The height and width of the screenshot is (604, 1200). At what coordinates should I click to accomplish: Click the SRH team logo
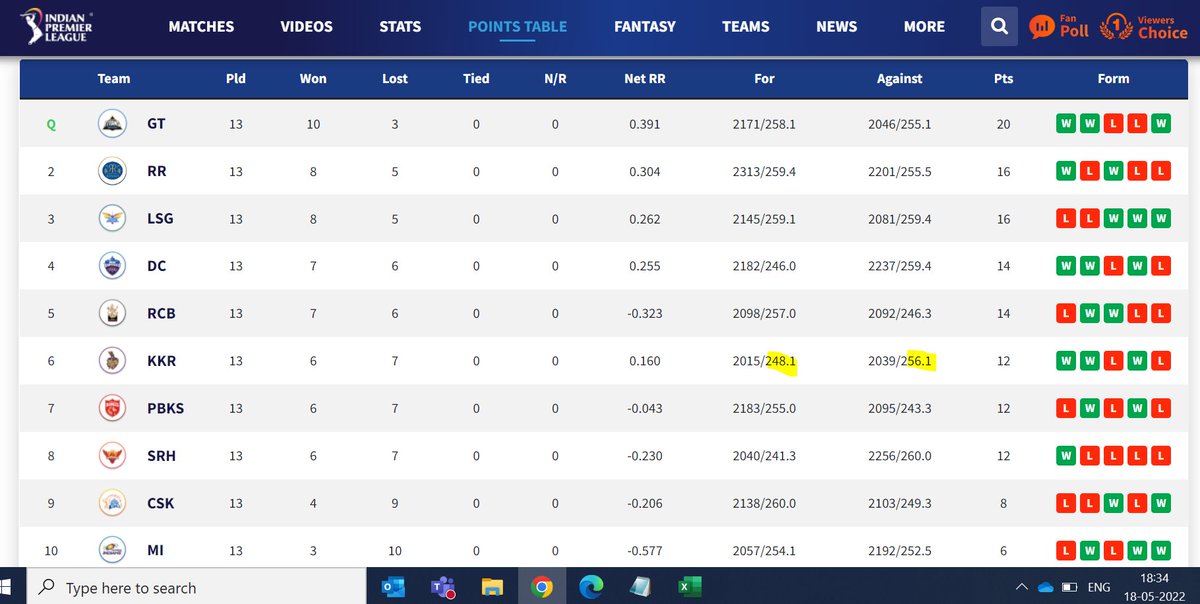112,455
